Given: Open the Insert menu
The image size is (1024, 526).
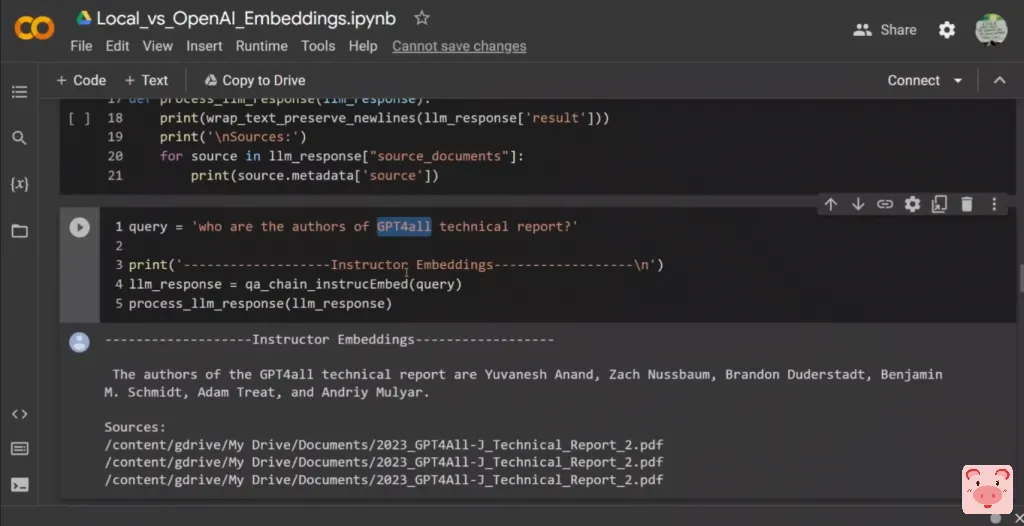Looking at the screenshot, I should 204,46.
